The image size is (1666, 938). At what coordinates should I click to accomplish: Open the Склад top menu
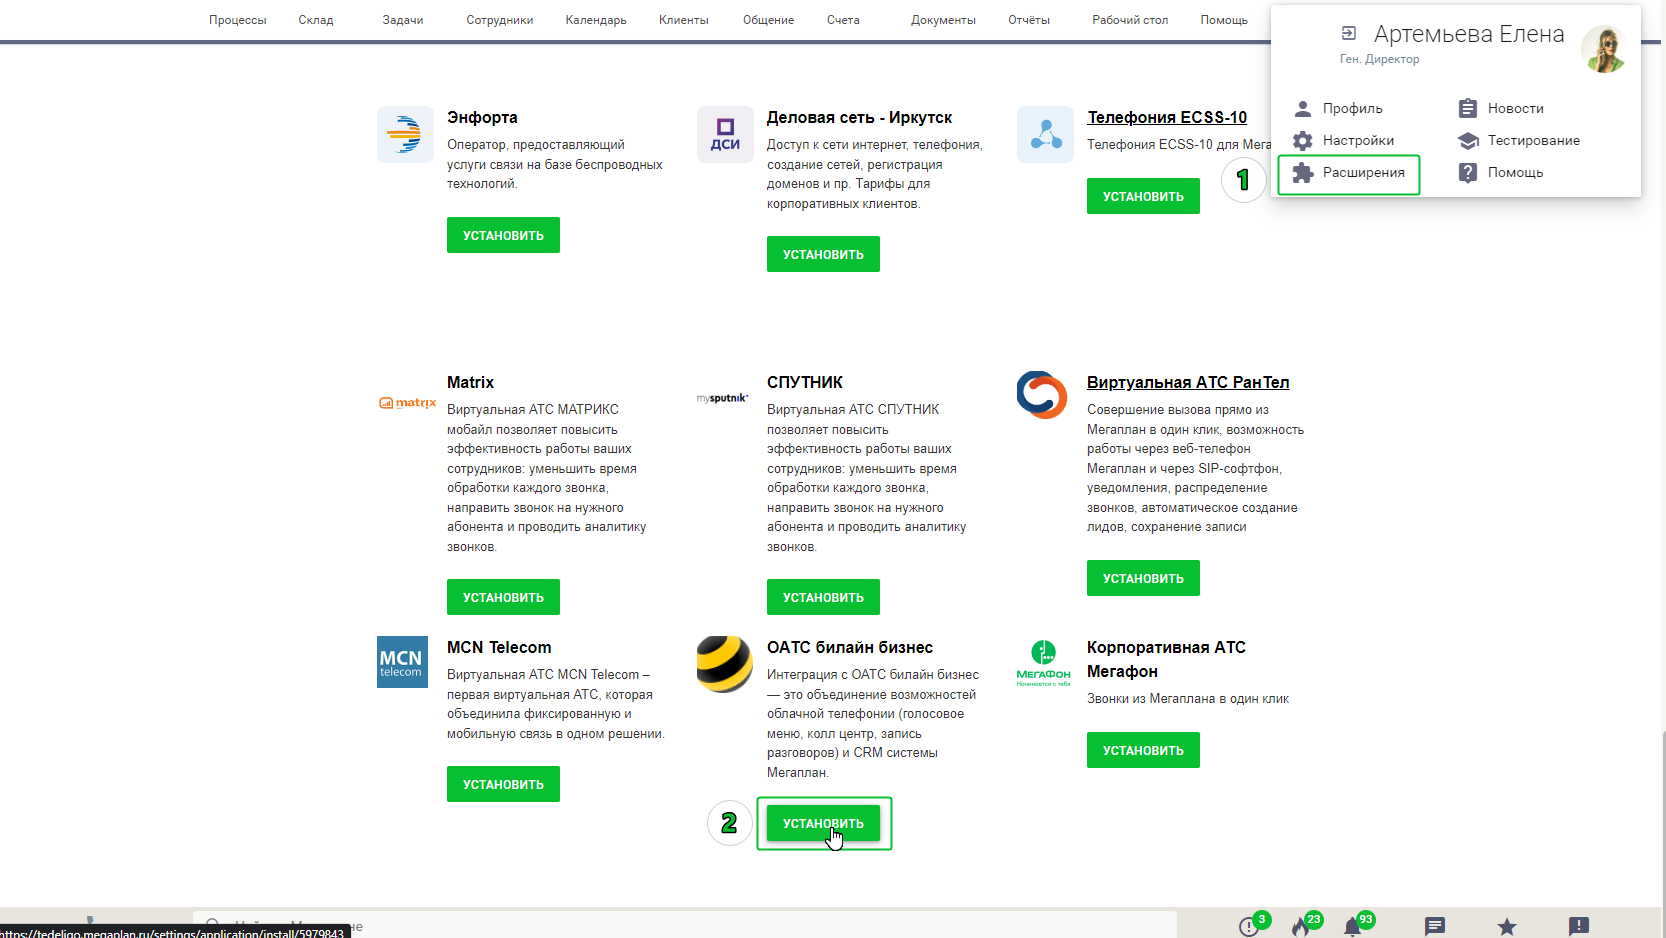[x=316, y=20]
